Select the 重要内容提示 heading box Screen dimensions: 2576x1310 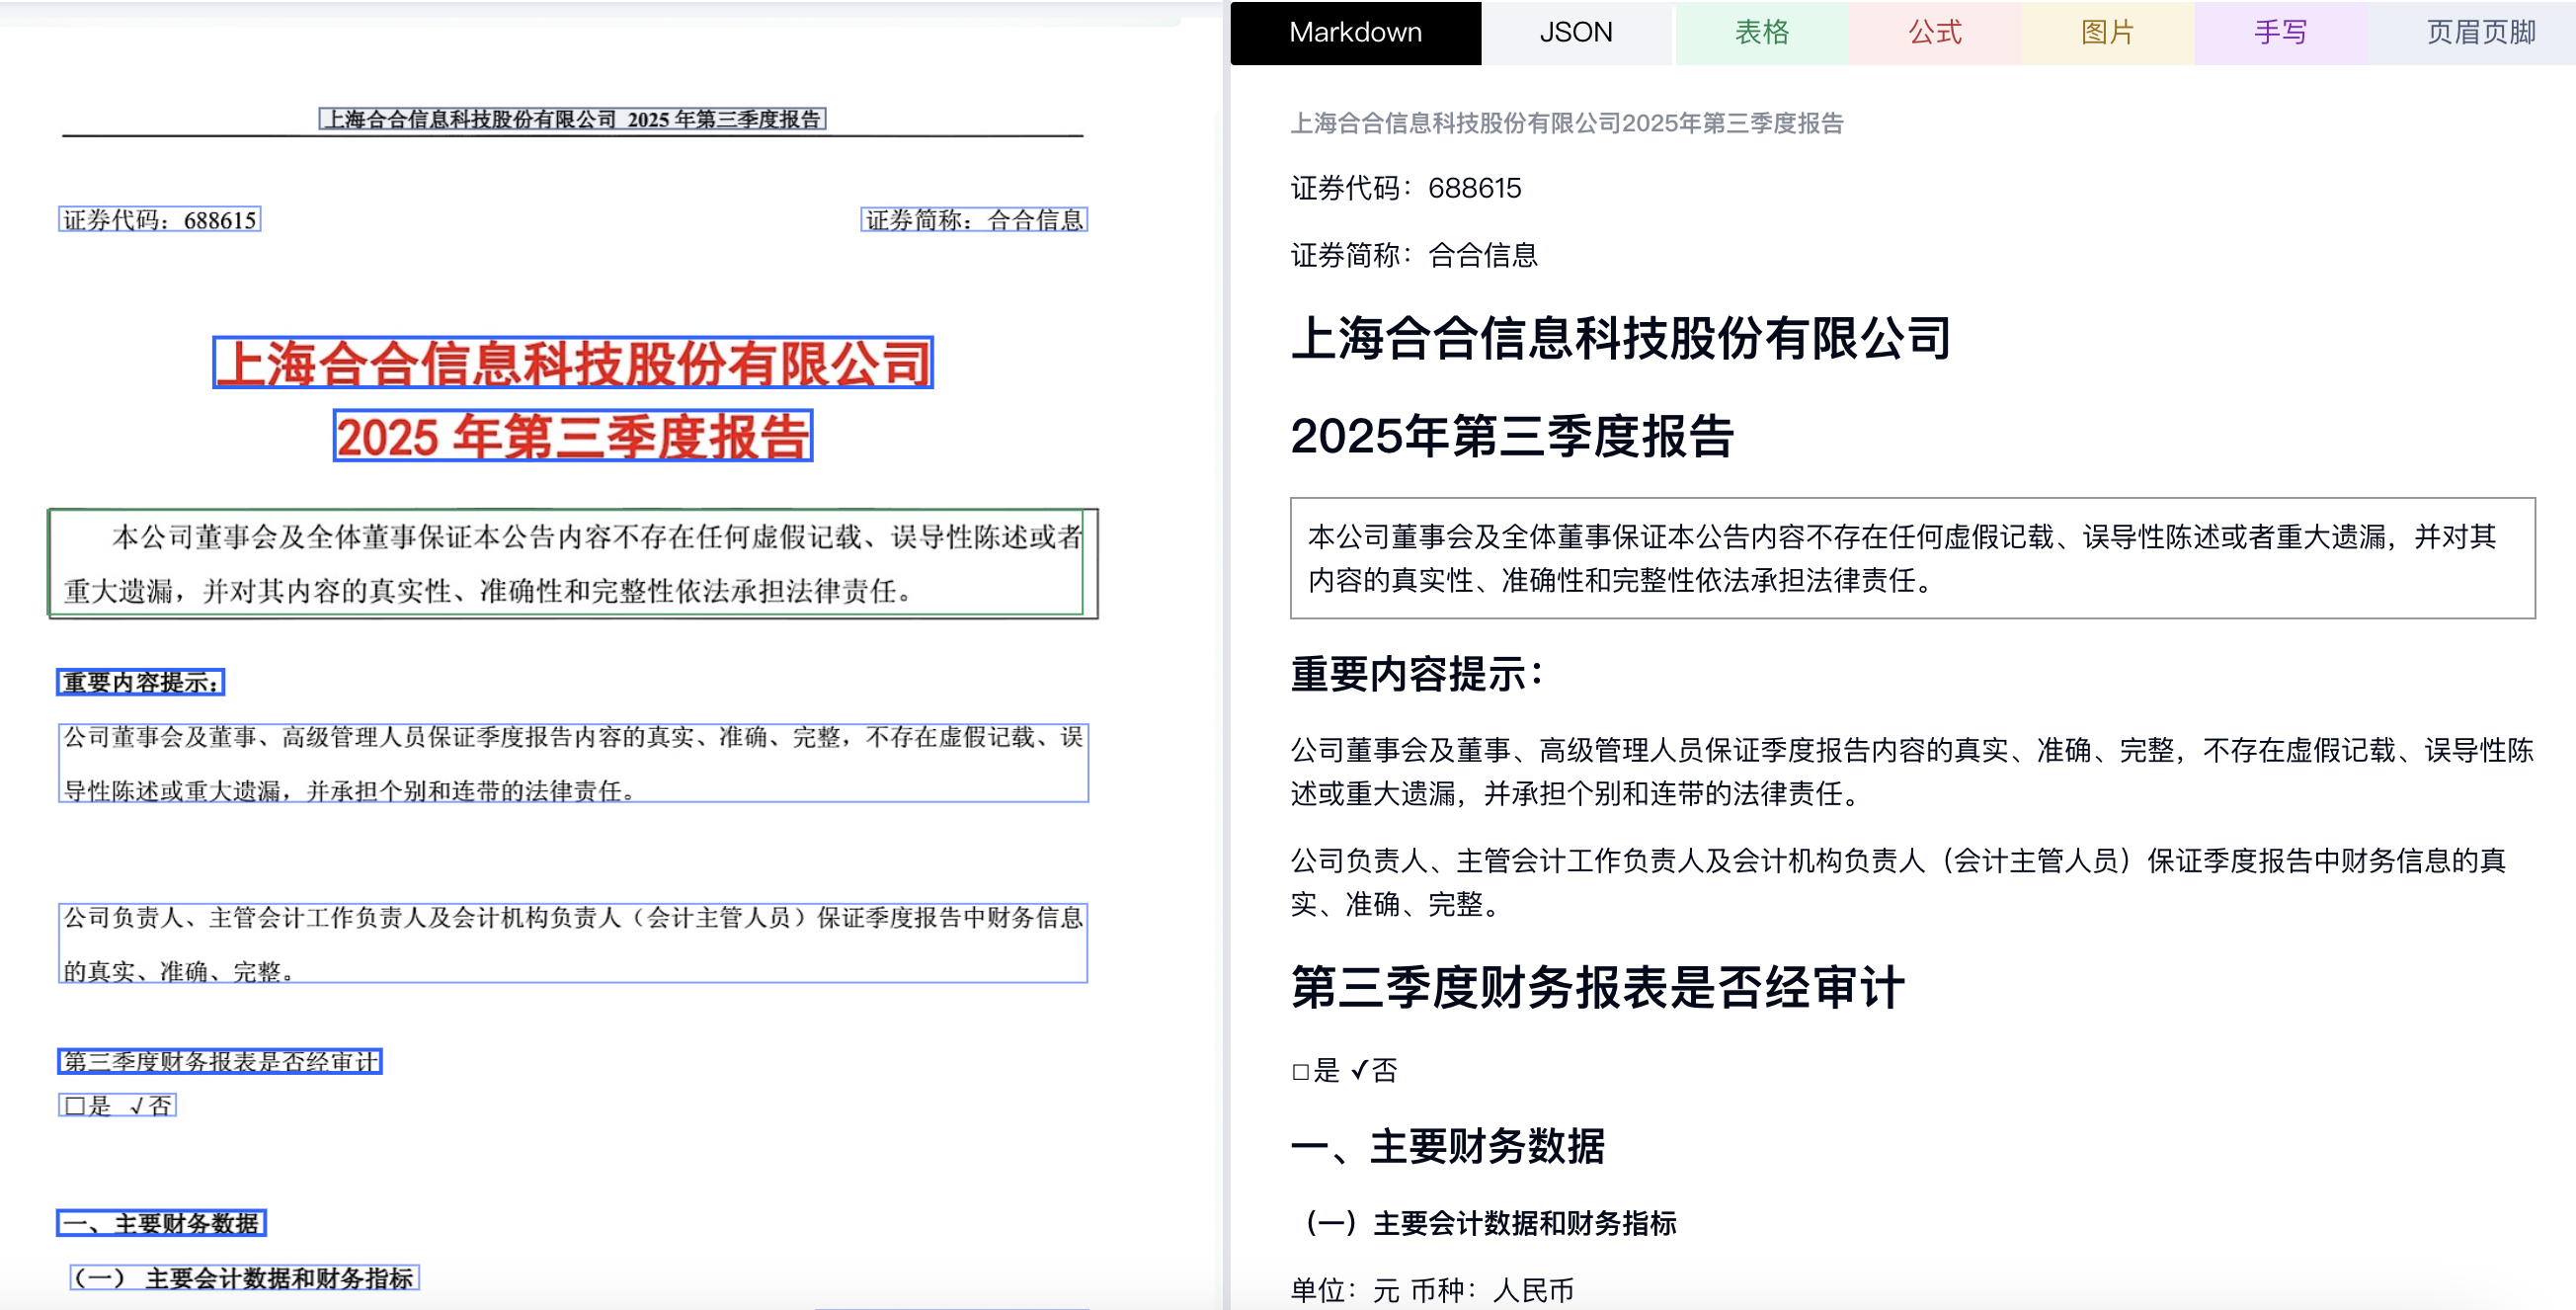140,682
